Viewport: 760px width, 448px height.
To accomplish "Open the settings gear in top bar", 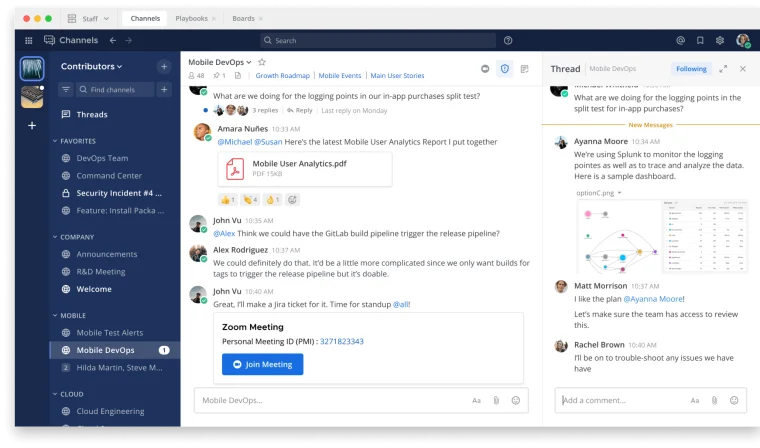I will (x=720, y=40).
